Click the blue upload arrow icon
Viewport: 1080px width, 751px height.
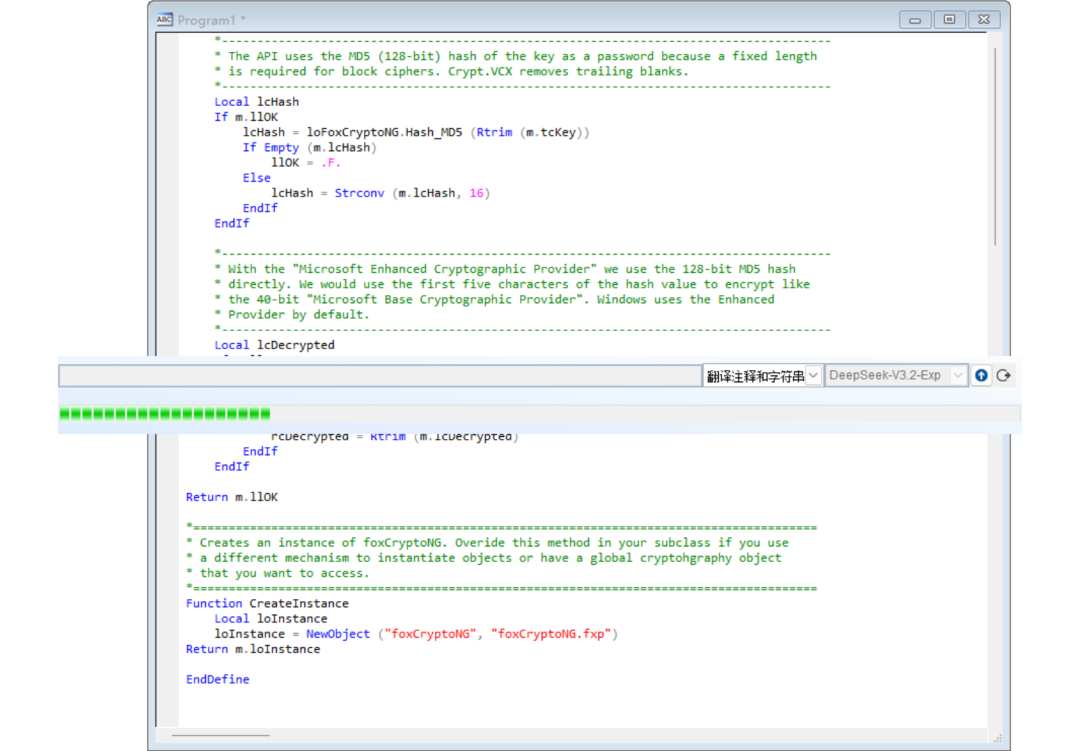coord(981,376)
